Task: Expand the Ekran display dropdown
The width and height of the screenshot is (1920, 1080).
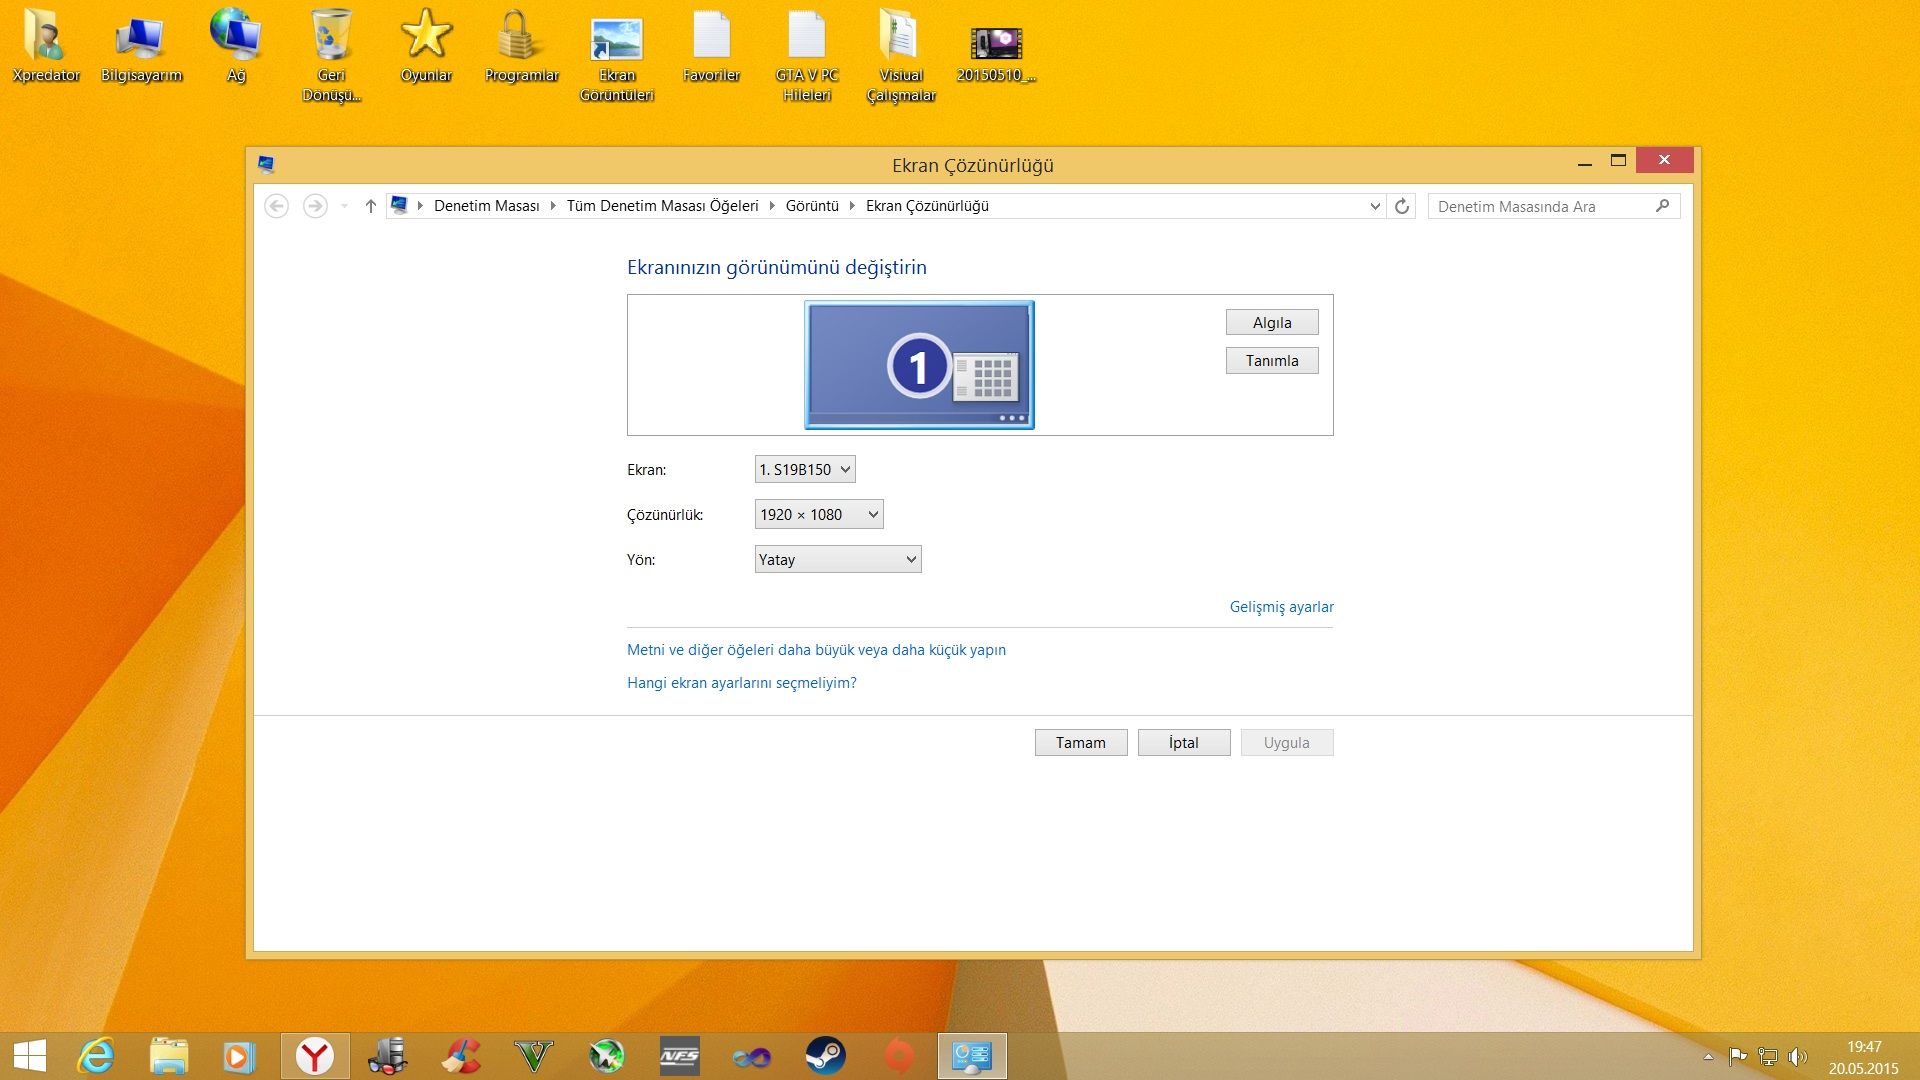Action: pyautogui.click(x=805, y=469)
